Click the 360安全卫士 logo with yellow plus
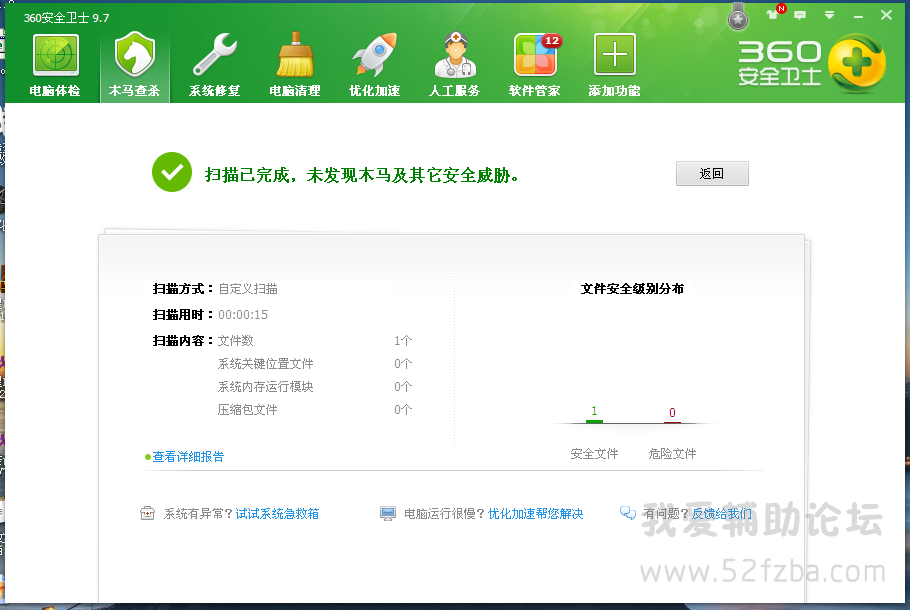The width and height of the screenshot is (910, 610). coord(812,63)
